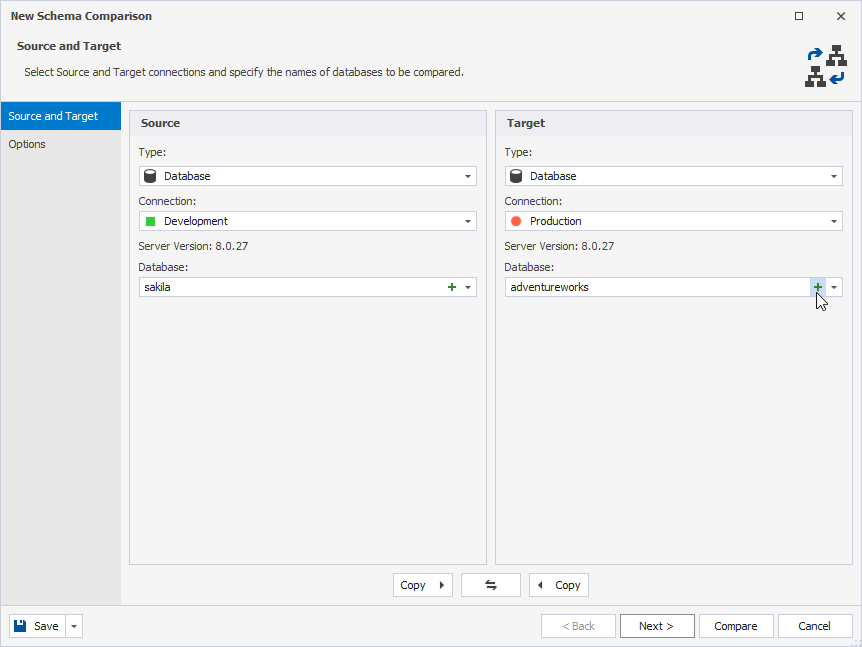Expand the Source Database list arrow
This screenshot has height=647, width=862.
(x=468, y=287)
